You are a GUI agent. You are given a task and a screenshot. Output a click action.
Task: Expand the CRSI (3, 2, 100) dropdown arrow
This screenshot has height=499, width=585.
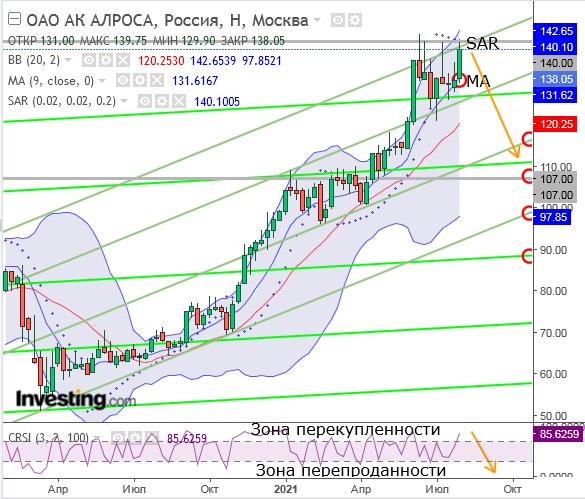(97, 438)
